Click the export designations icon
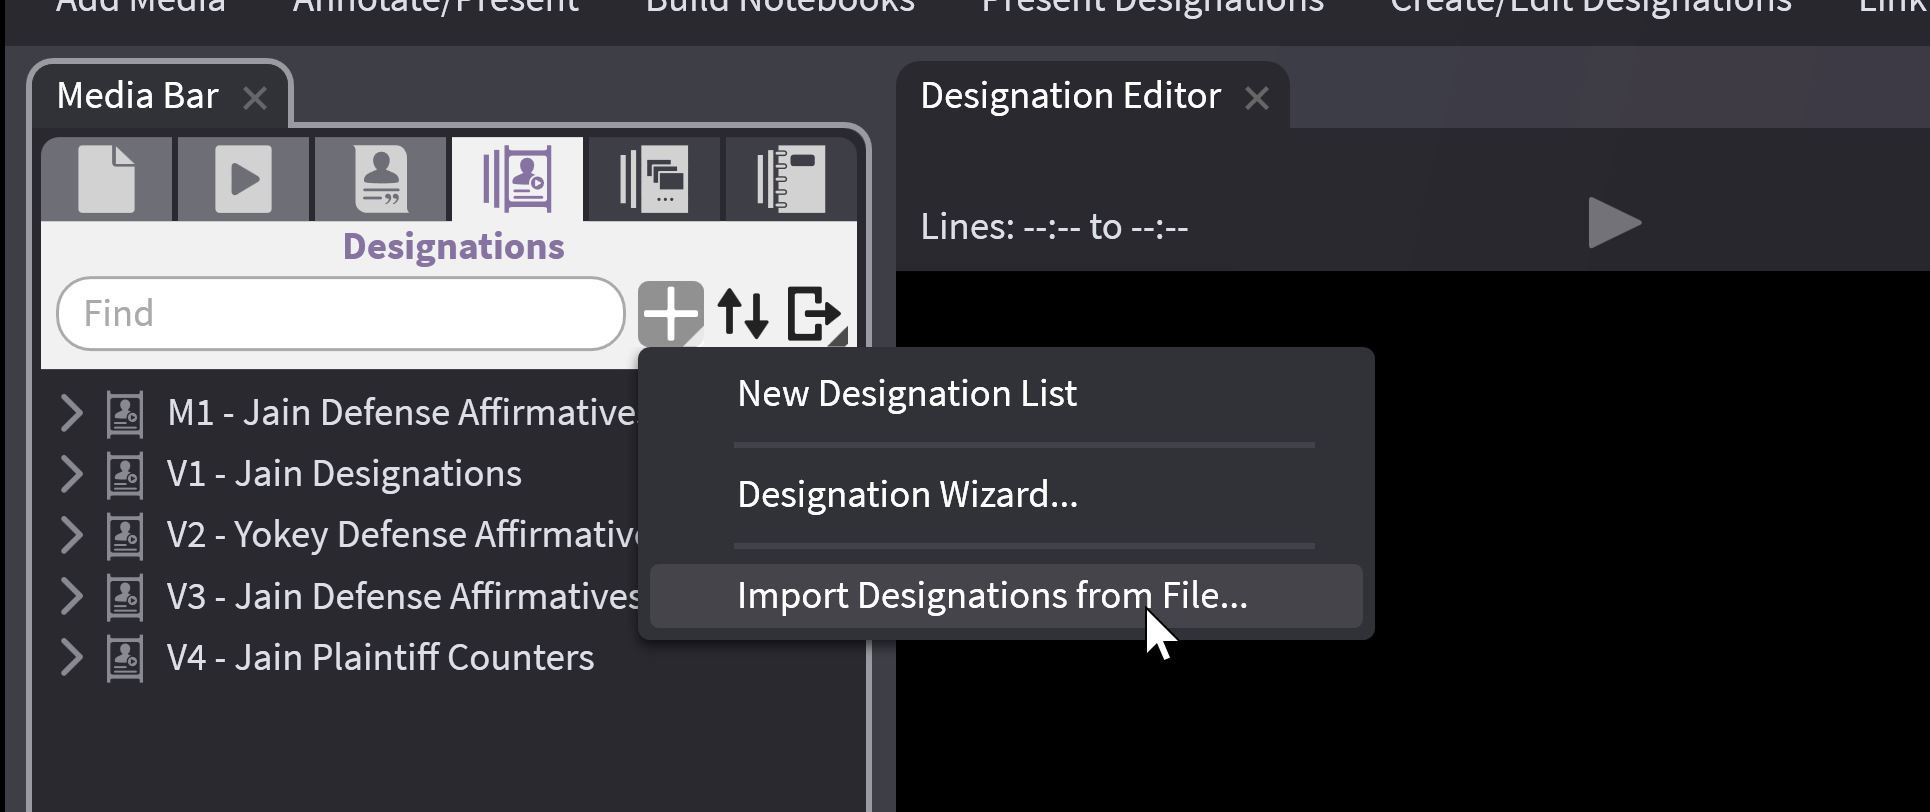 (814, 314)
